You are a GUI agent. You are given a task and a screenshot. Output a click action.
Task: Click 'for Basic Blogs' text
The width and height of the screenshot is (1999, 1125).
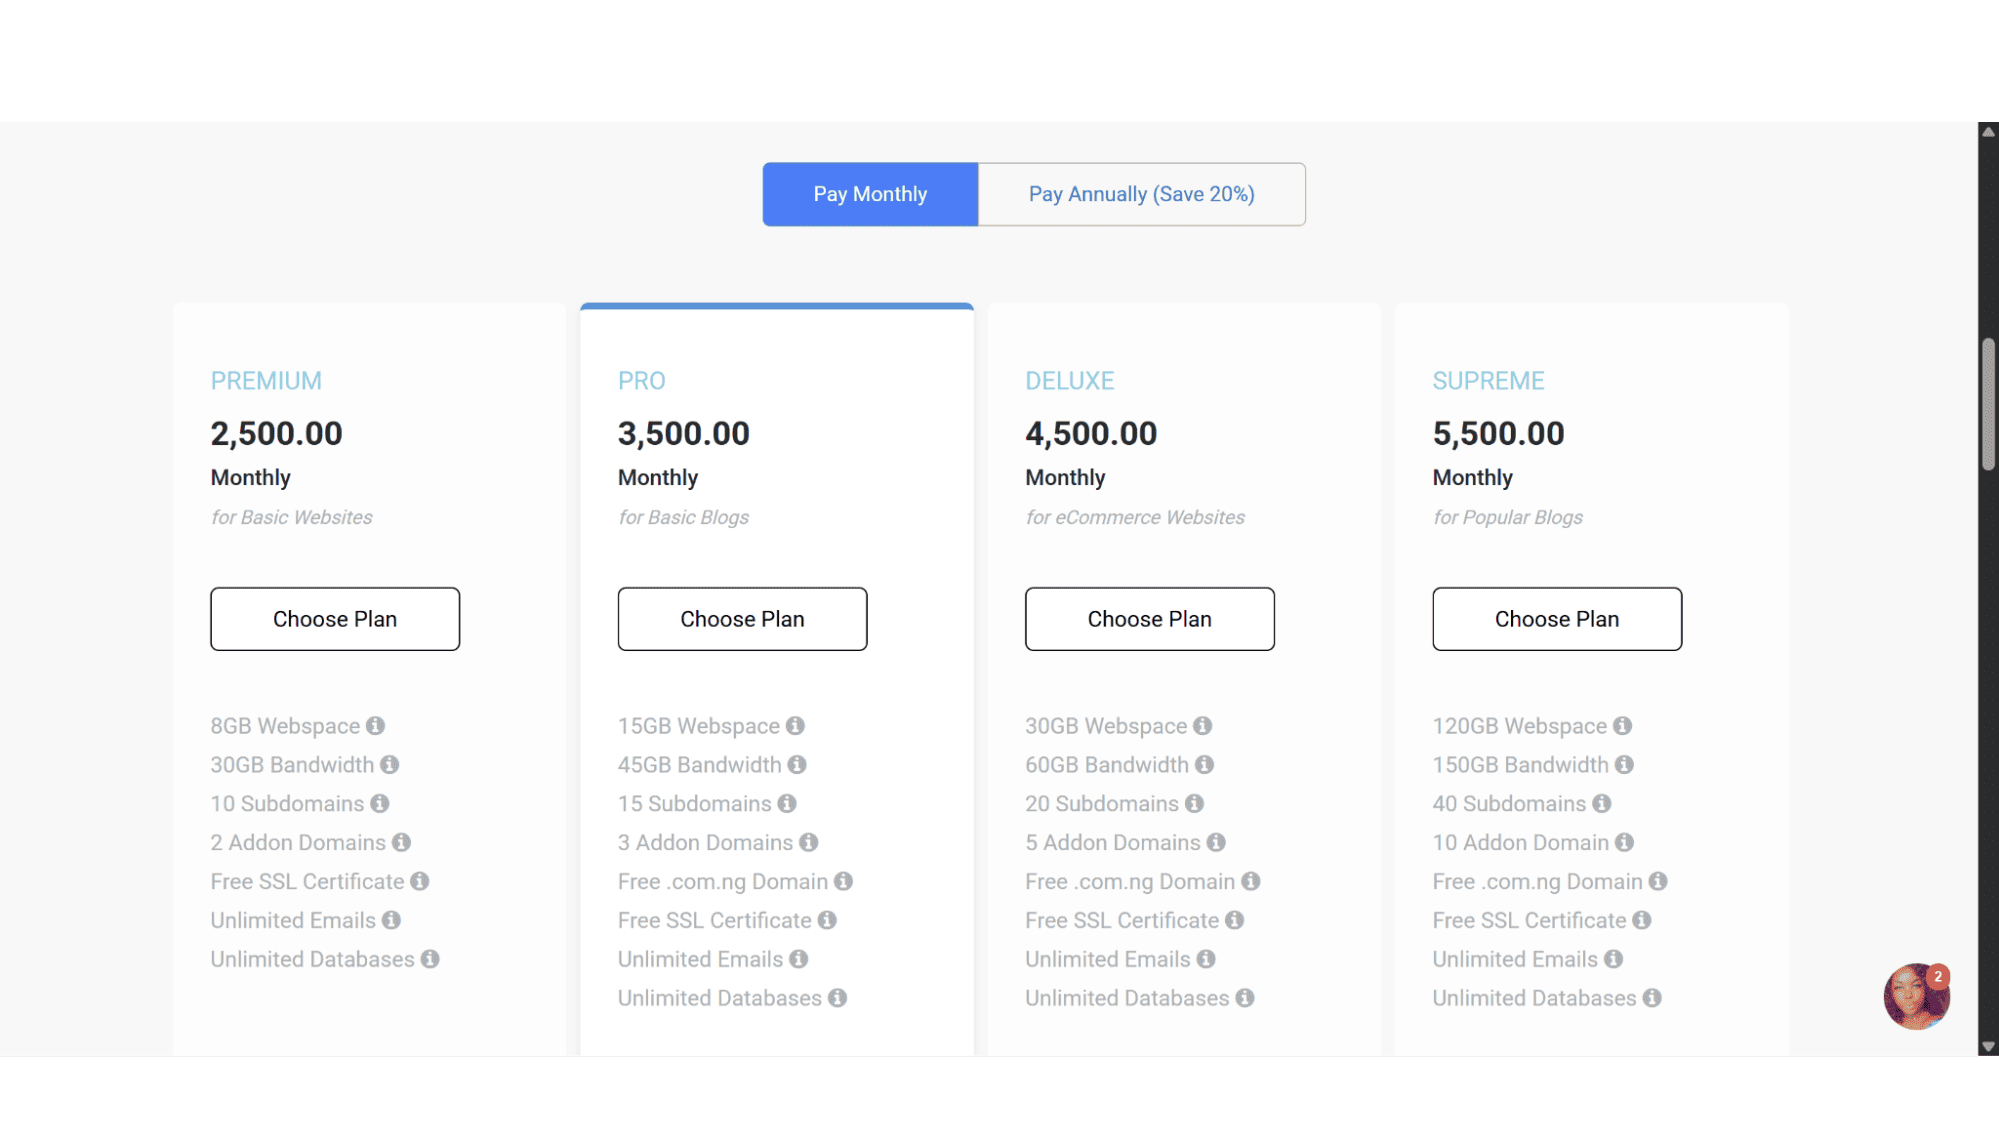pyautogui.click(x=683, y=517)
